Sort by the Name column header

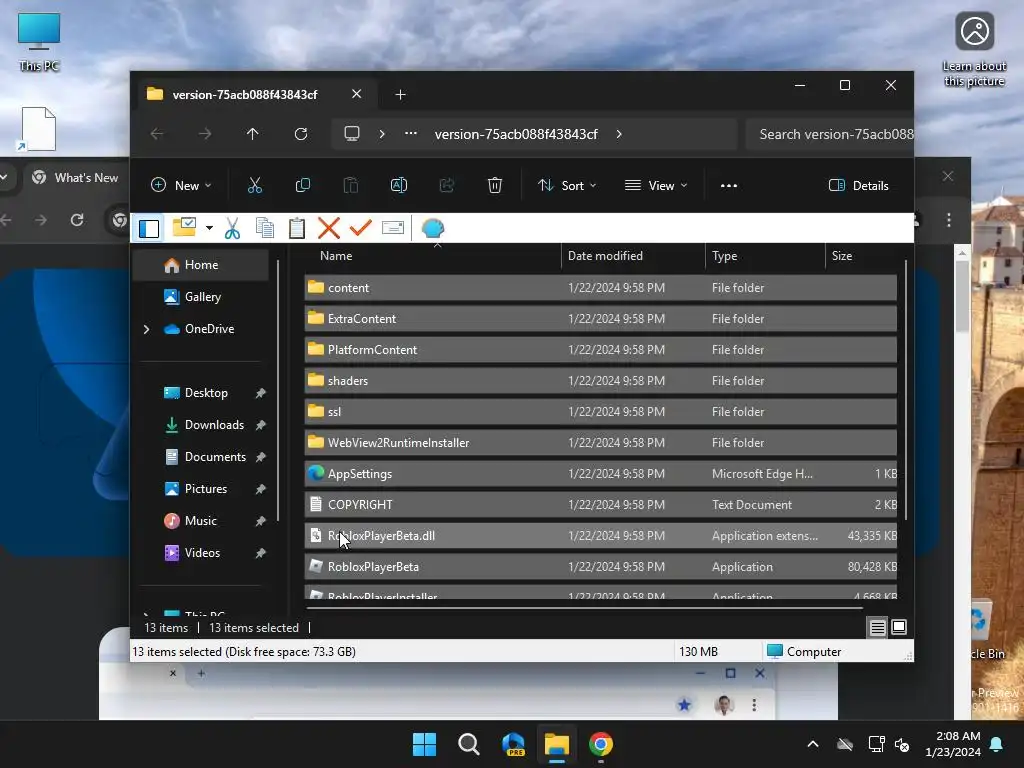tap(432, 256)
